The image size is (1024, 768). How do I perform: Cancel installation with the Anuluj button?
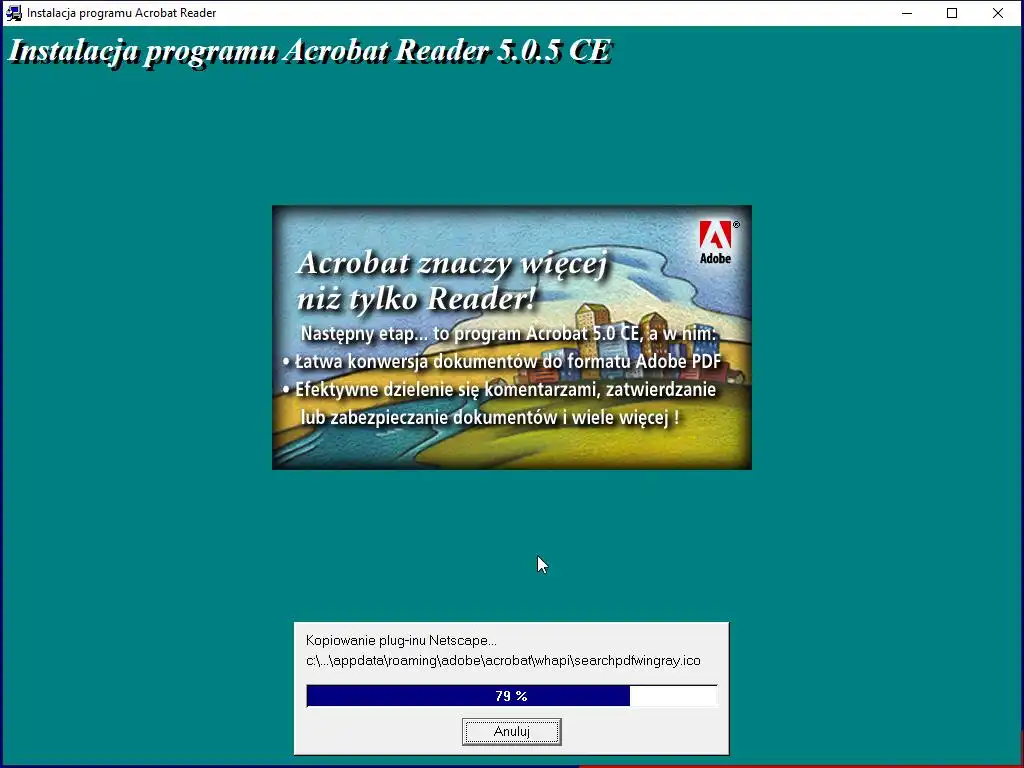click(511, 731)
